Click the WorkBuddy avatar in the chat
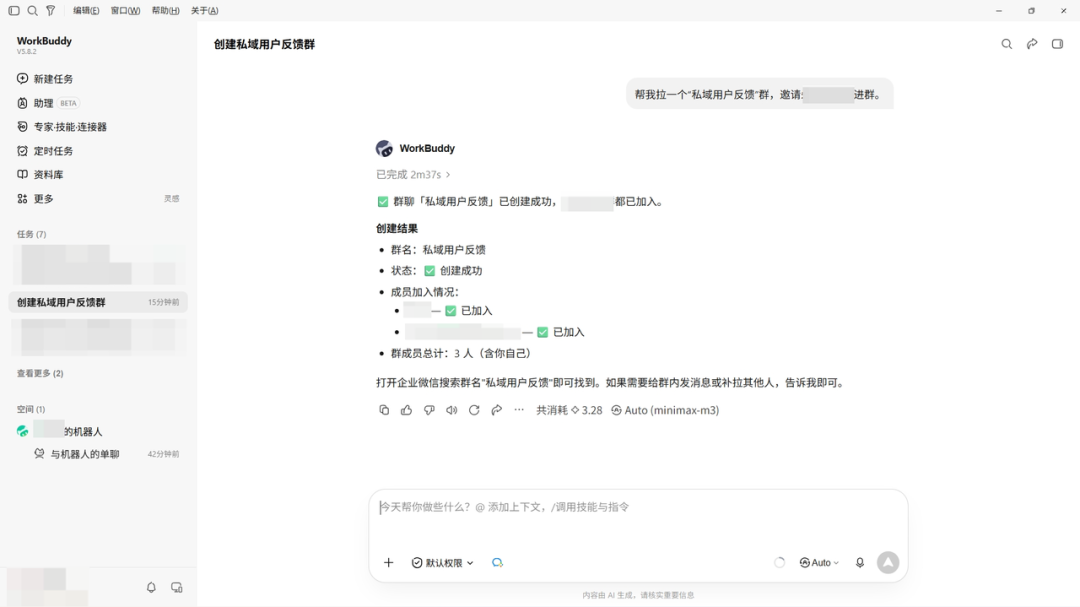This screenshot has width=1080, height=607. click(384, 148)
